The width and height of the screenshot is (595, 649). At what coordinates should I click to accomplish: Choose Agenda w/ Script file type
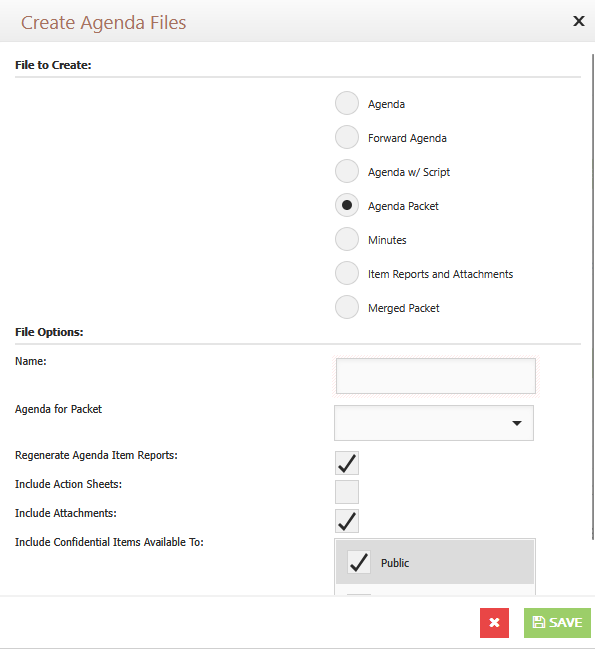[347, 171]
